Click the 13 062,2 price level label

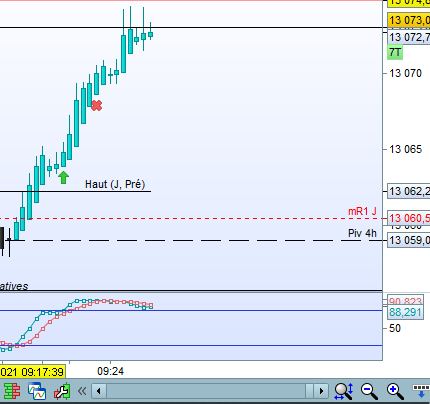pos(409,191)
